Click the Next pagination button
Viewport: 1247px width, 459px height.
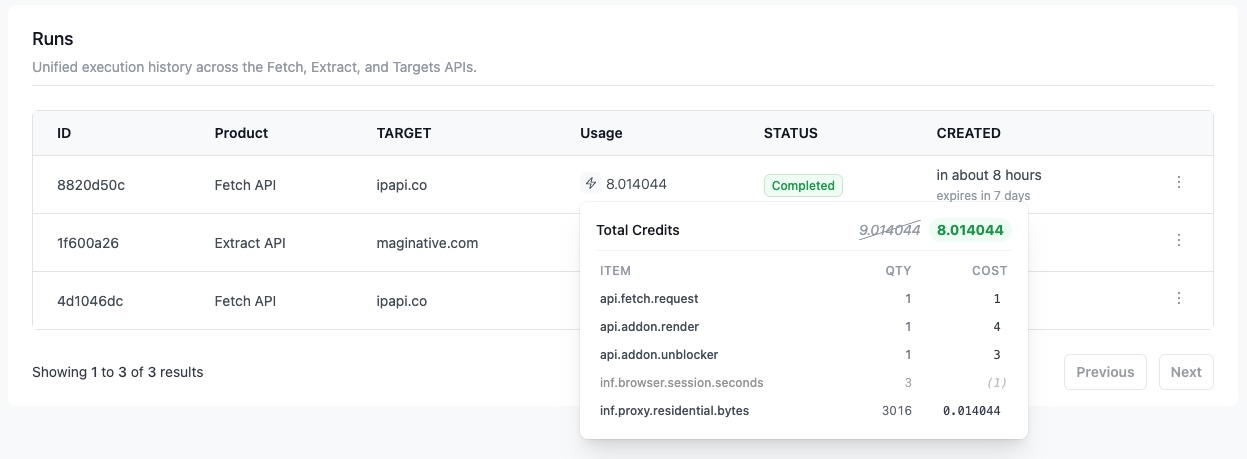[1185, 372]
